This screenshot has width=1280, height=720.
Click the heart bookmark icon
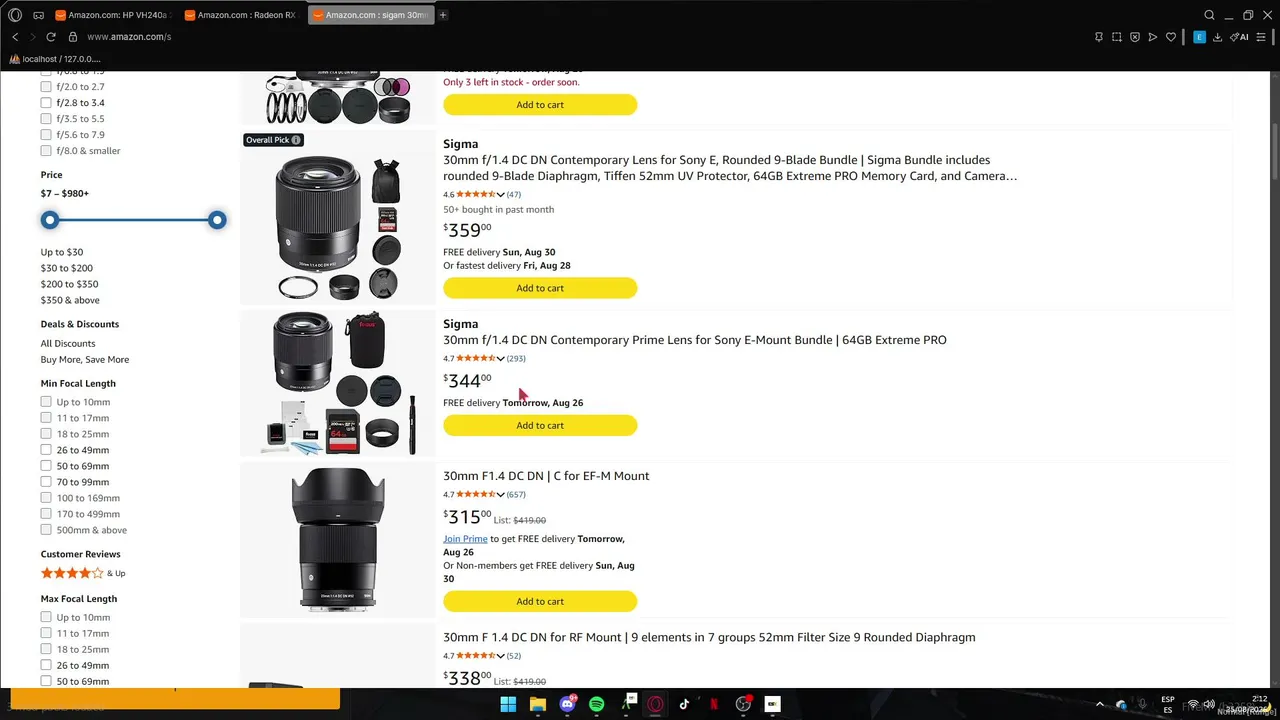point(1171,37)
